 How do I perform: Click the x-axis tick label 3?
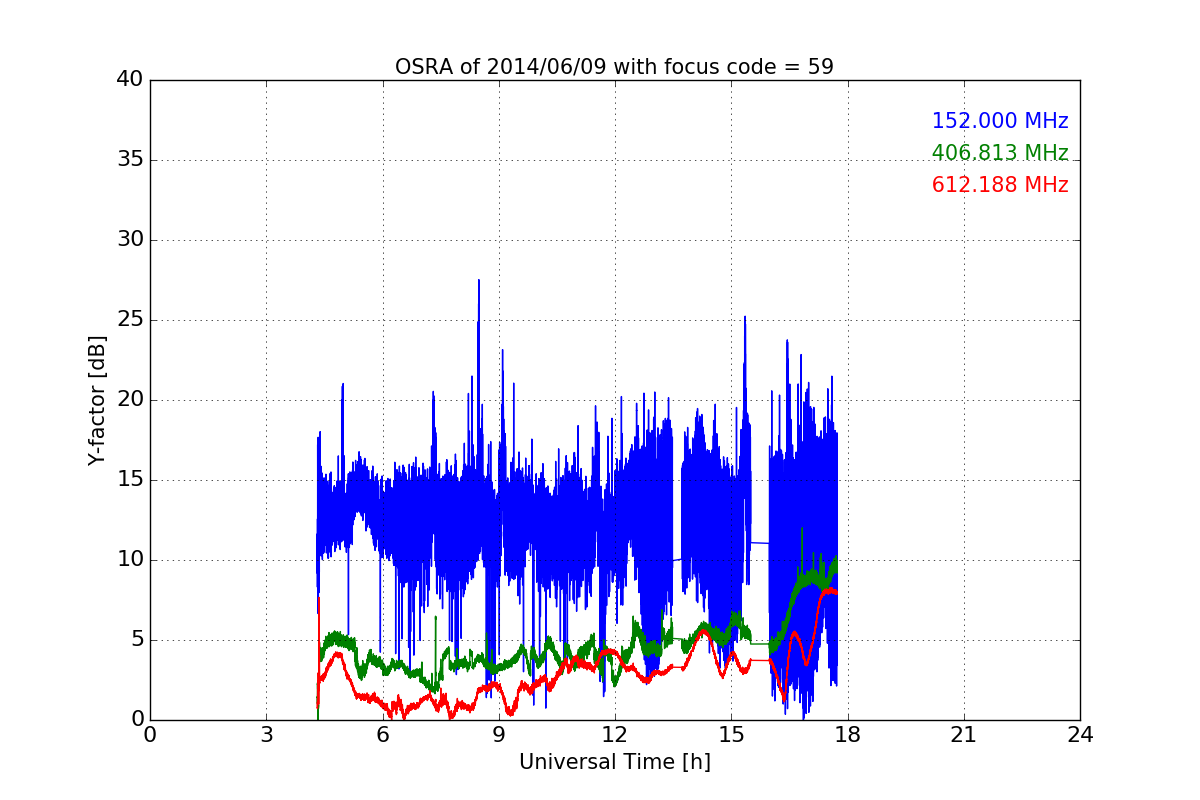coord(266,735)
